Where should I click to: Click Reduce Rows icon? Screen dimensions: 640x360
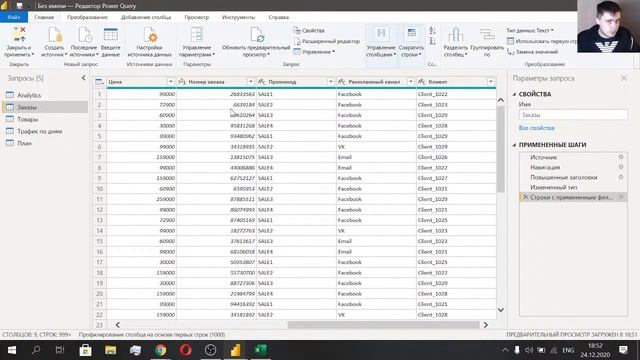(411, 34)
